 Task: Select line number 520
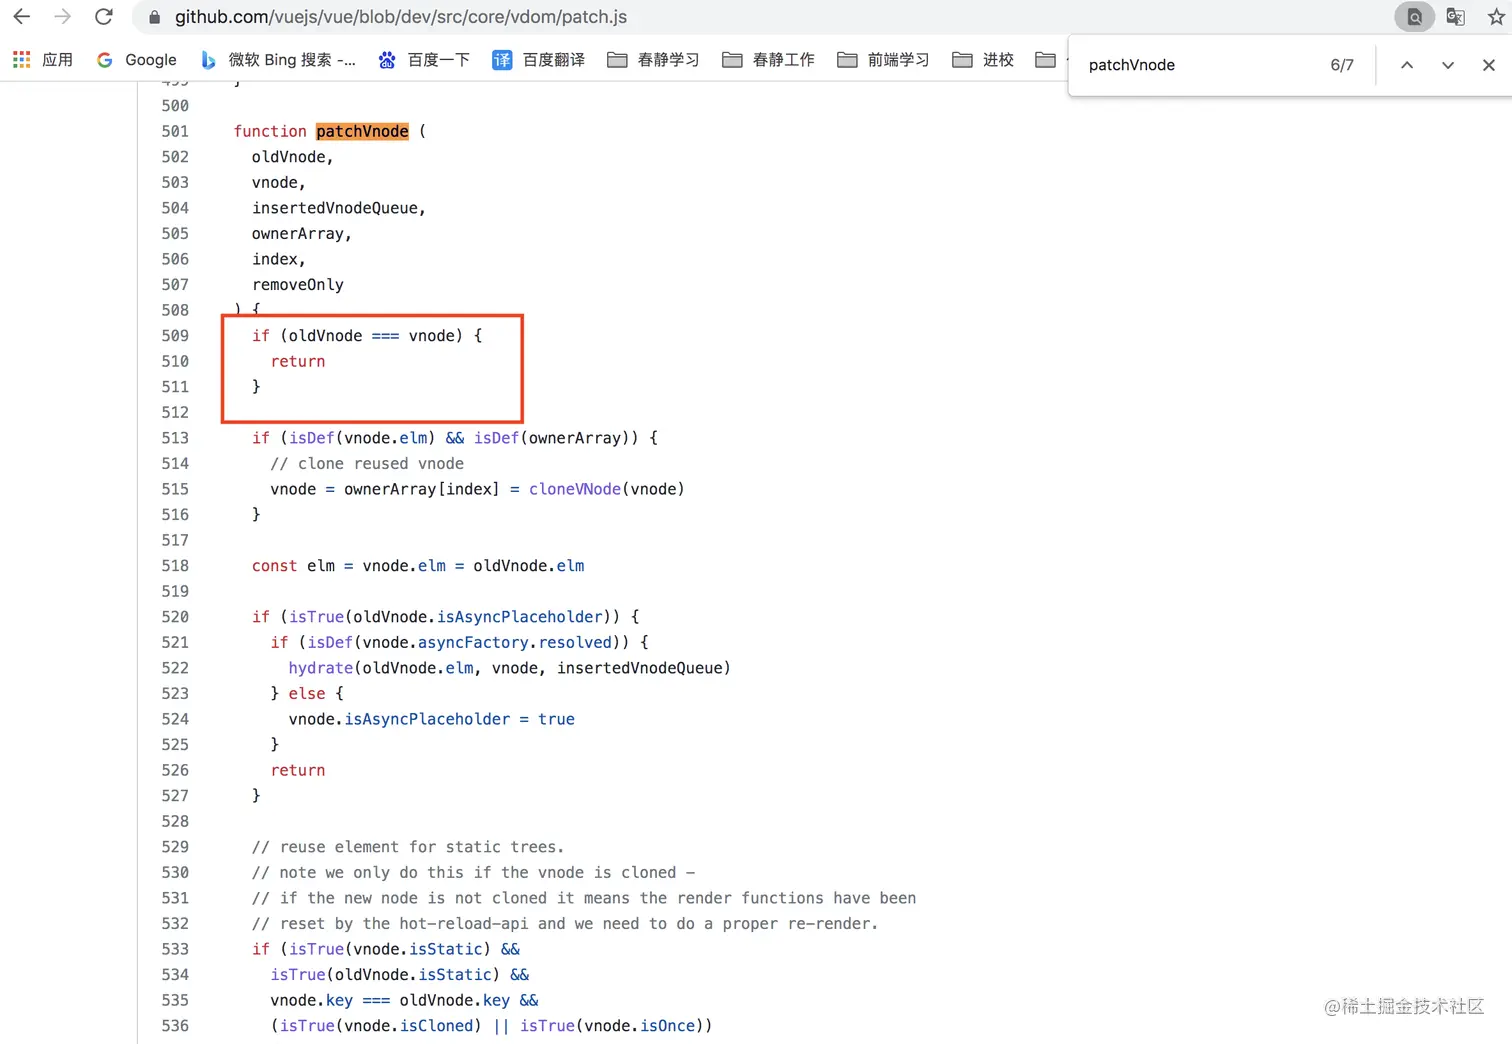coord(175,617)
